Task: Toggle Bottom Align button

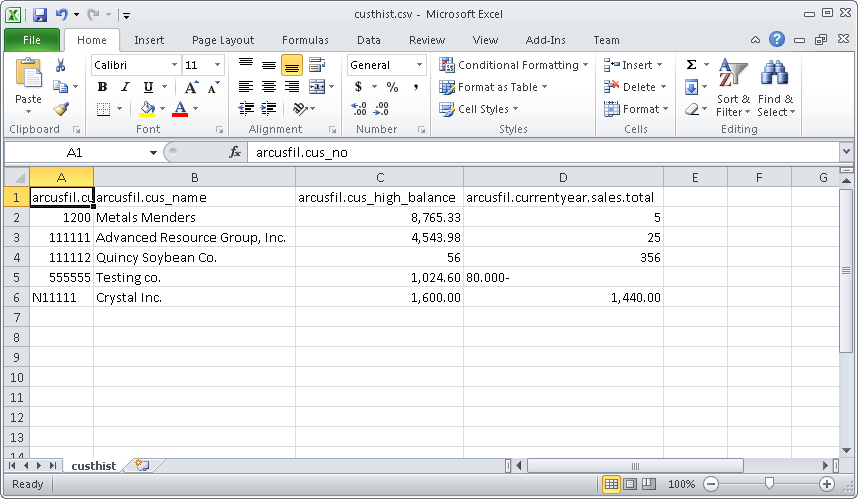Action: pos(292,65)
